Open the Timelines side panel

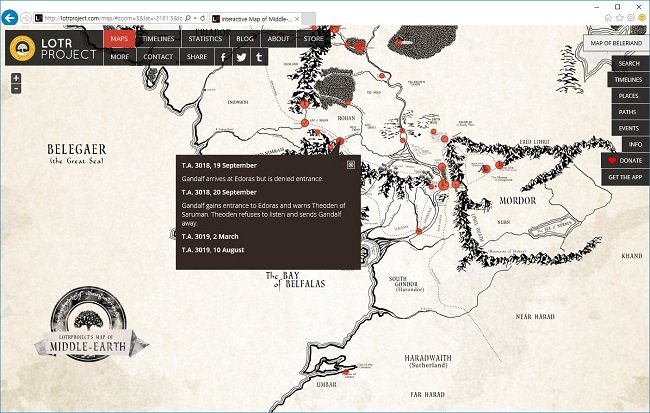coord(628,80)
